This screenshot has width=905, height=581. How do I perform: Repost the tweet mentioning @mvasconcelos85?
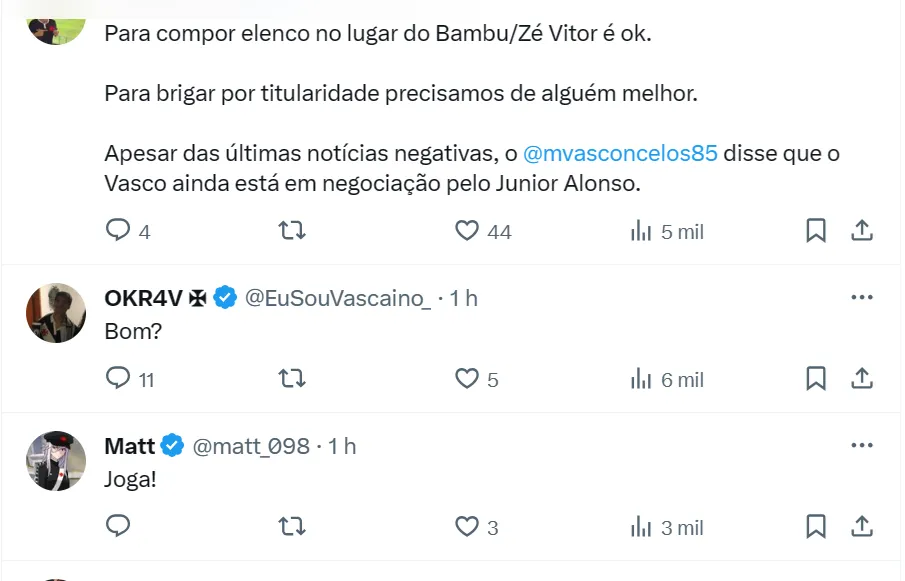(291, 231)
